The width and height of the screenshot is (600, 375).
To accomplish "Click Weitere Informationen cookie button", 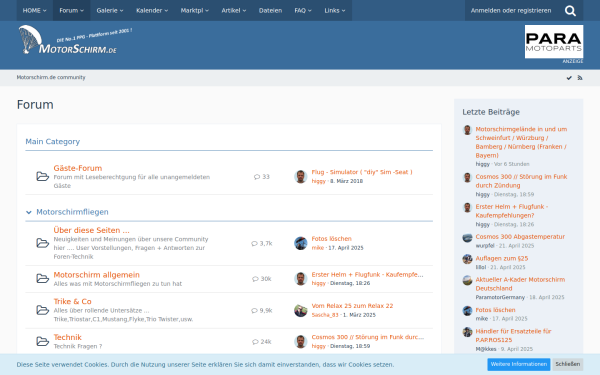I will (x=518, y=364).
